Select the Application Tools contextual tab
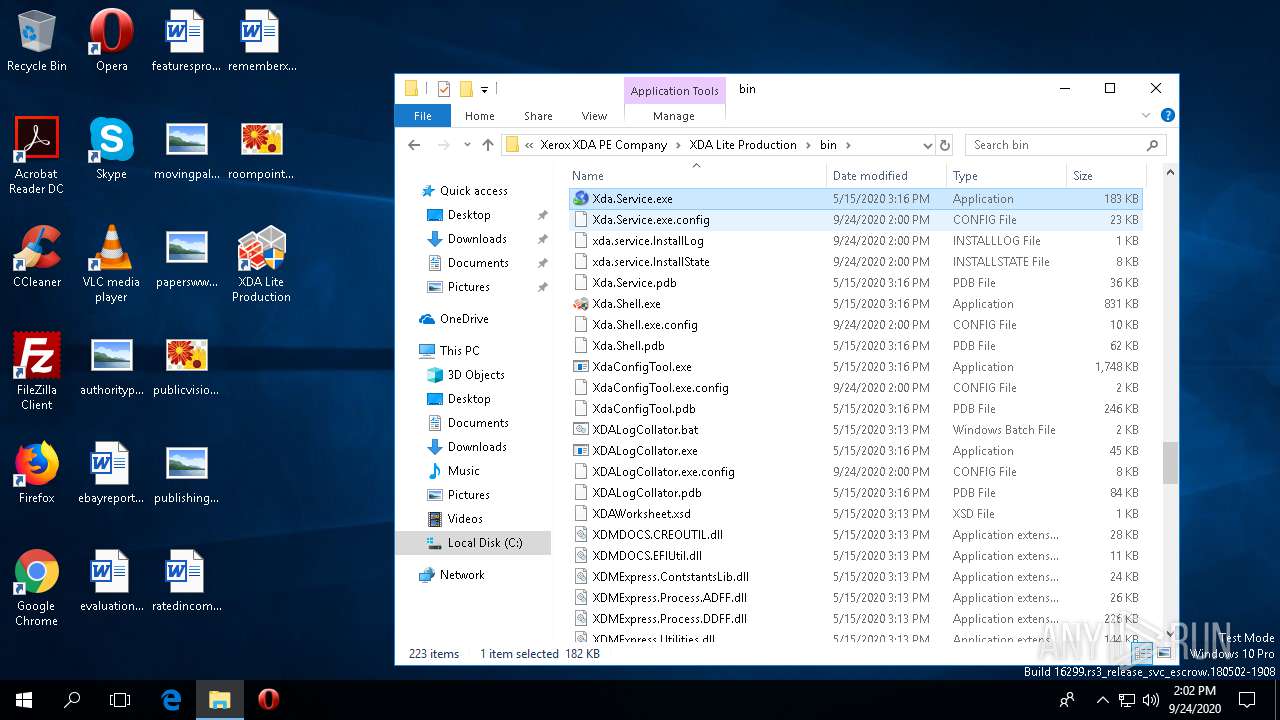Image resolution: width=1280 pixels, height=720 pixels. tap(674, 91)
